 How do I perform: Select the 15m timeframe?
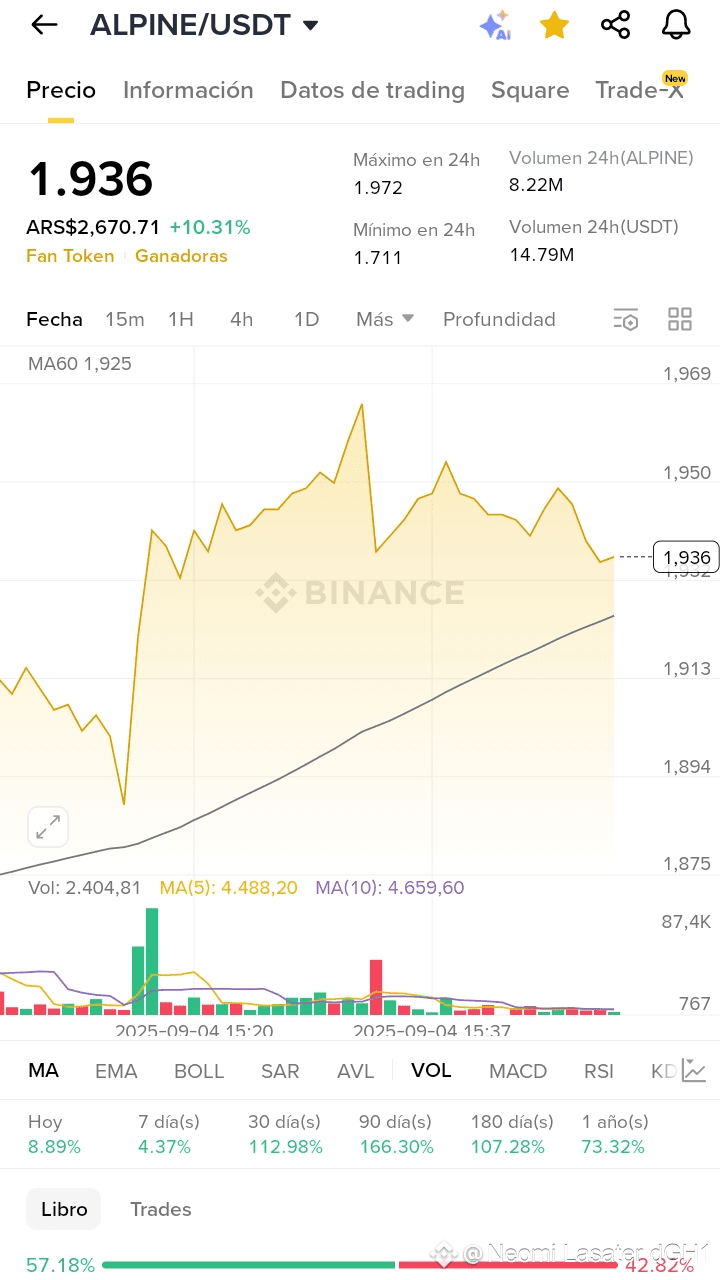click(x=125, y=319)
